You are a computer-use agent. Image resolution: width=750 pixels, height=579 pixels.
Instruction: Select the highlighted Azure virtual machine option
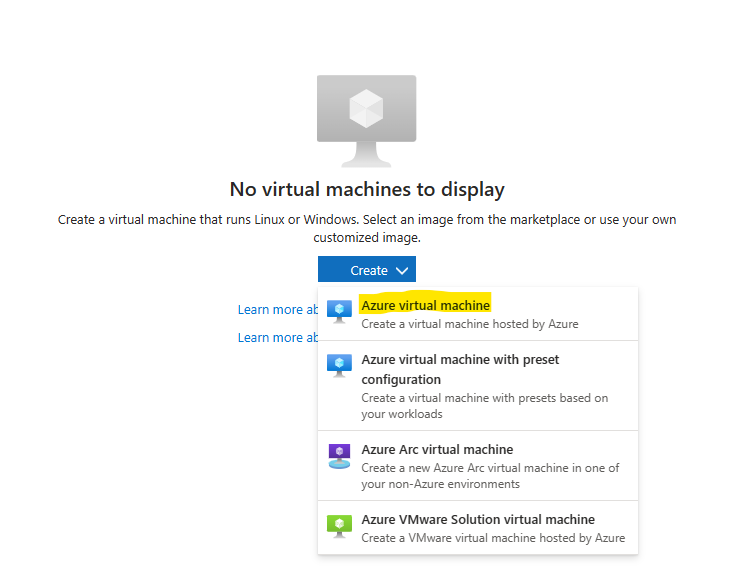click(x=426, y=305)
